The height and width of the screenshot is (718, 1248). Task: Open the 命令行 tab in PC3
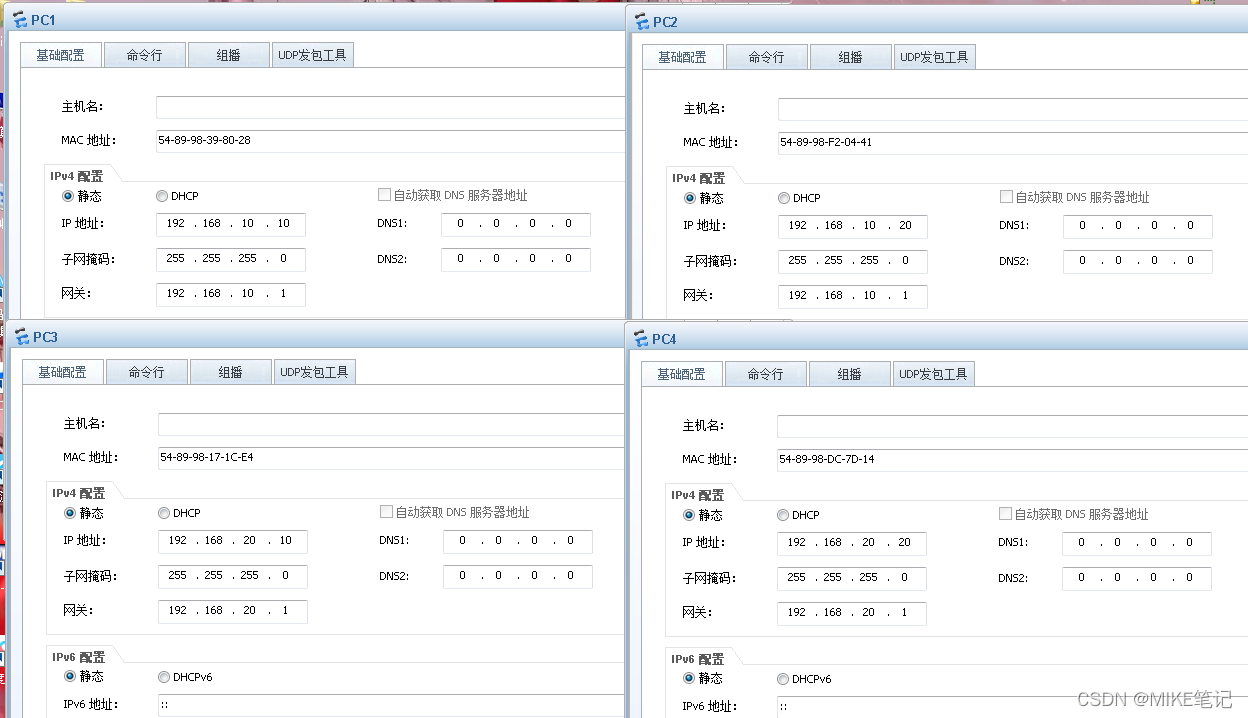click(146, 372)
